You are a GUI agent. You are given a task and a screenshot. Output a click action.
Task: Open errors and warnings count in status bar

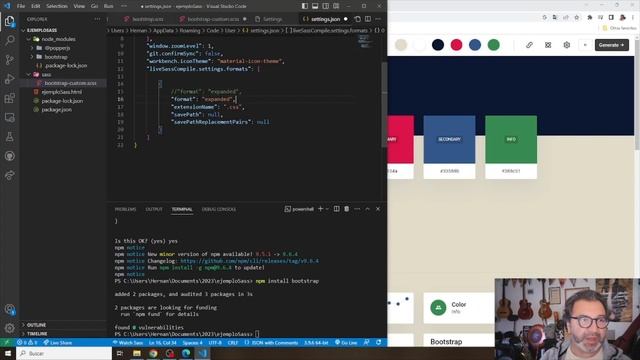pos(27,343)
